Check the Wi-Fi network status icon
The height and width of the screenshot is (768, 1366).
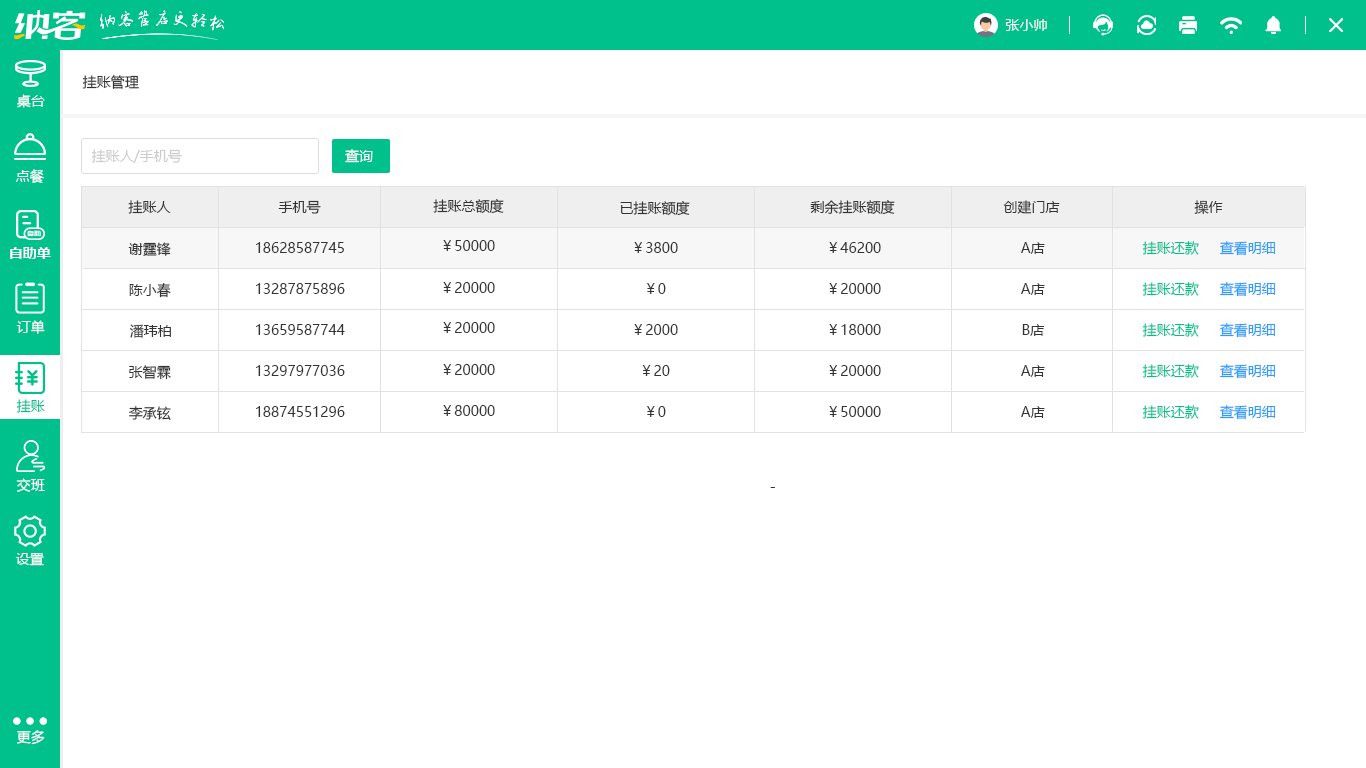pyautogui.click(x=1231, y=25)
